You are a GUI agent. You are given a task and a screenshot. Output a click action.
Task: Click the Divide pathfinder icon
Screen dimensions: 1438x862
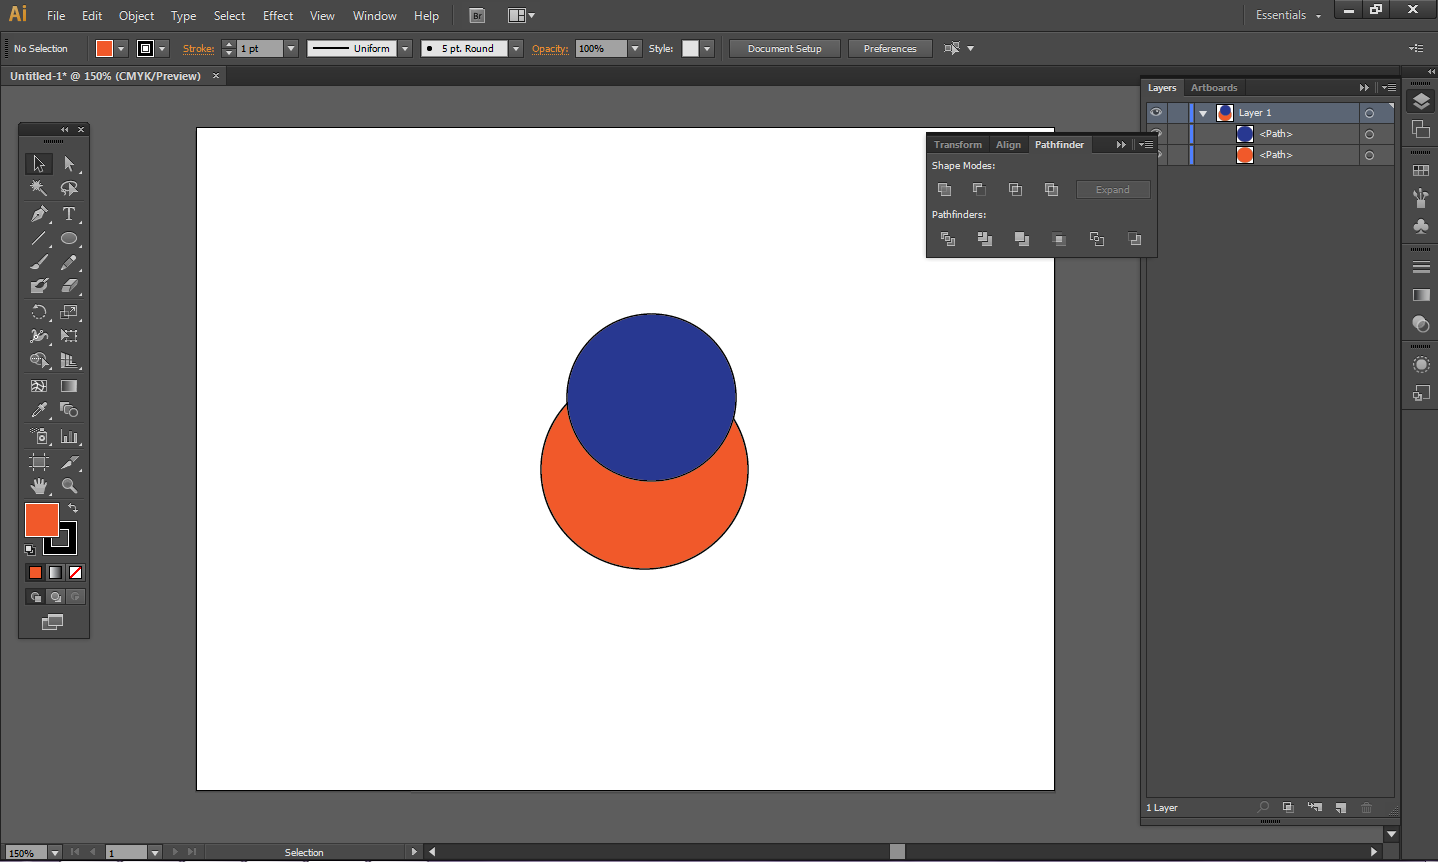tap(948, 239)
